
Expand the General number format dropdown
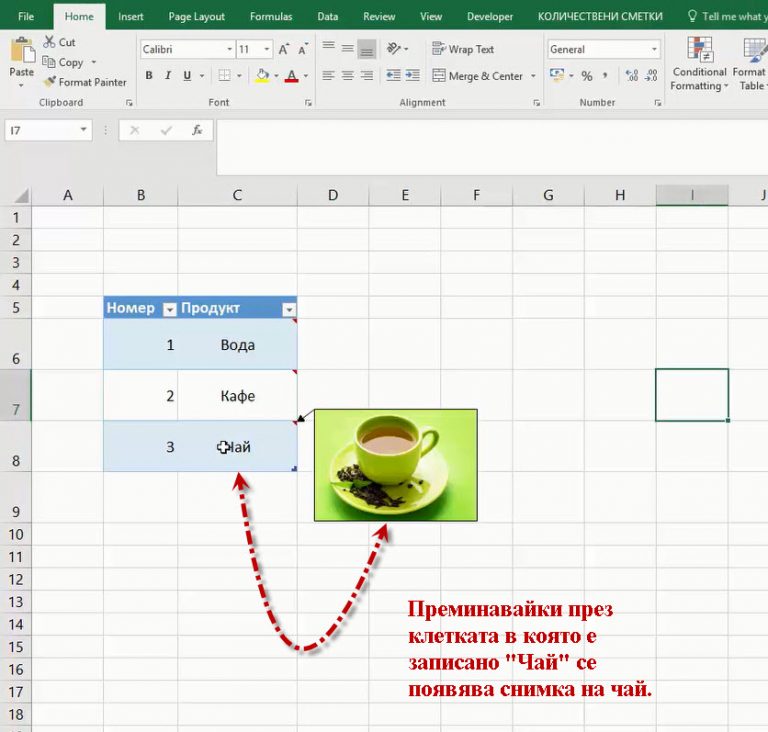tap(654, 49)
